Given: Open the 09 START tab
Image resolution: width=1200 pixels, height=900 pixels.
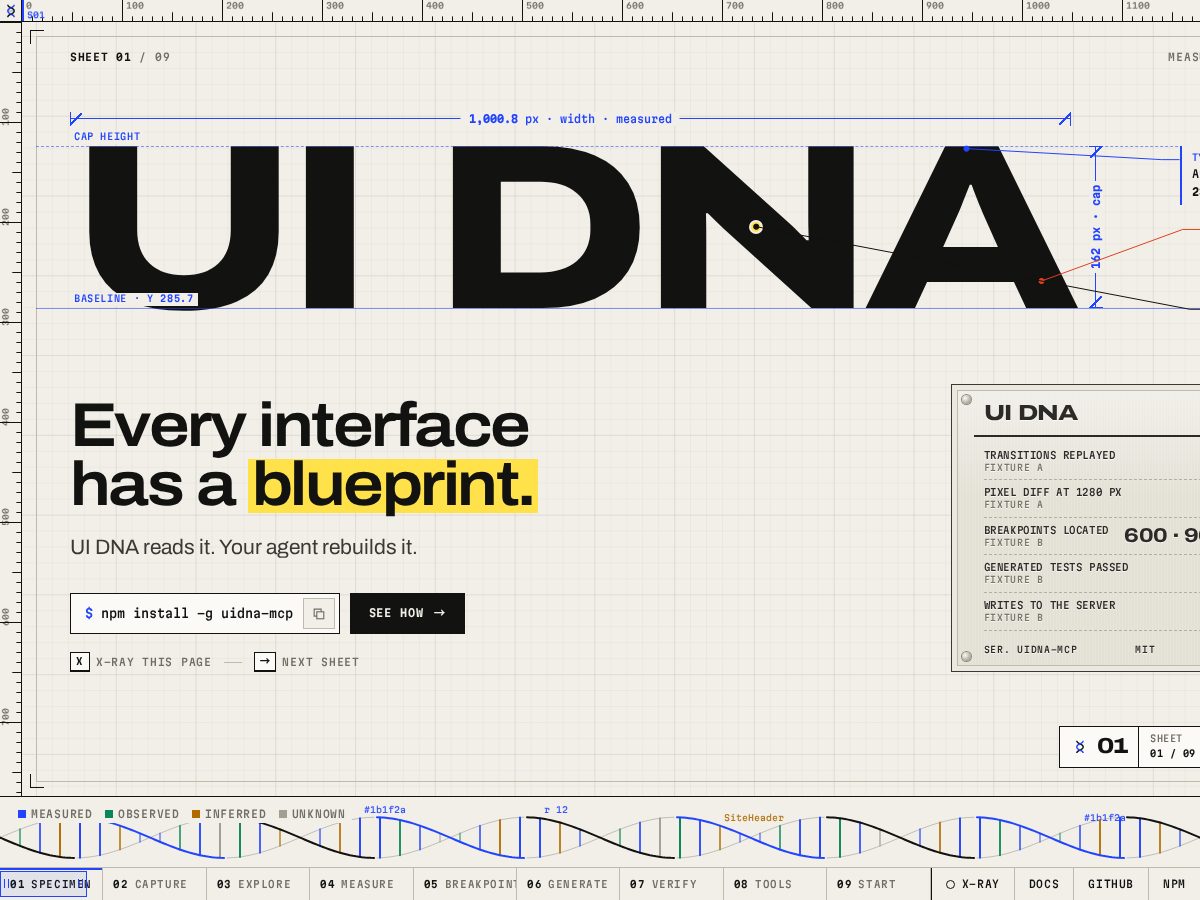Looking at the screenshot, I should [x=878, y=884].
